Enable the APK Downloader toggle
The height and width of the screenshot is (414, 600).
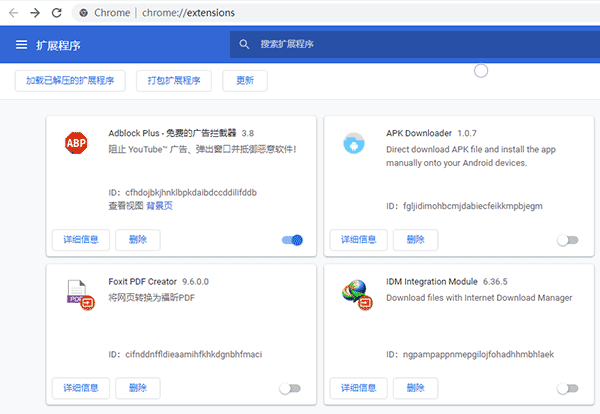pos(568,240)
